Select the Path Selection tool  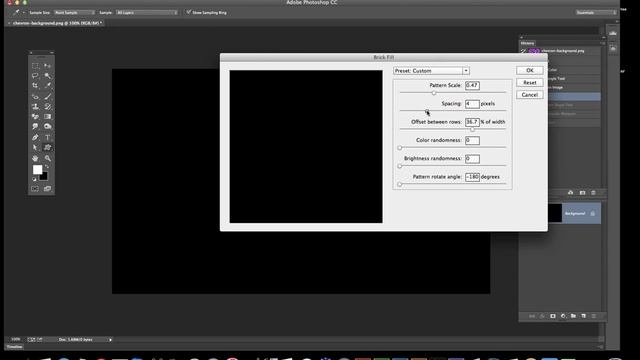35,147
